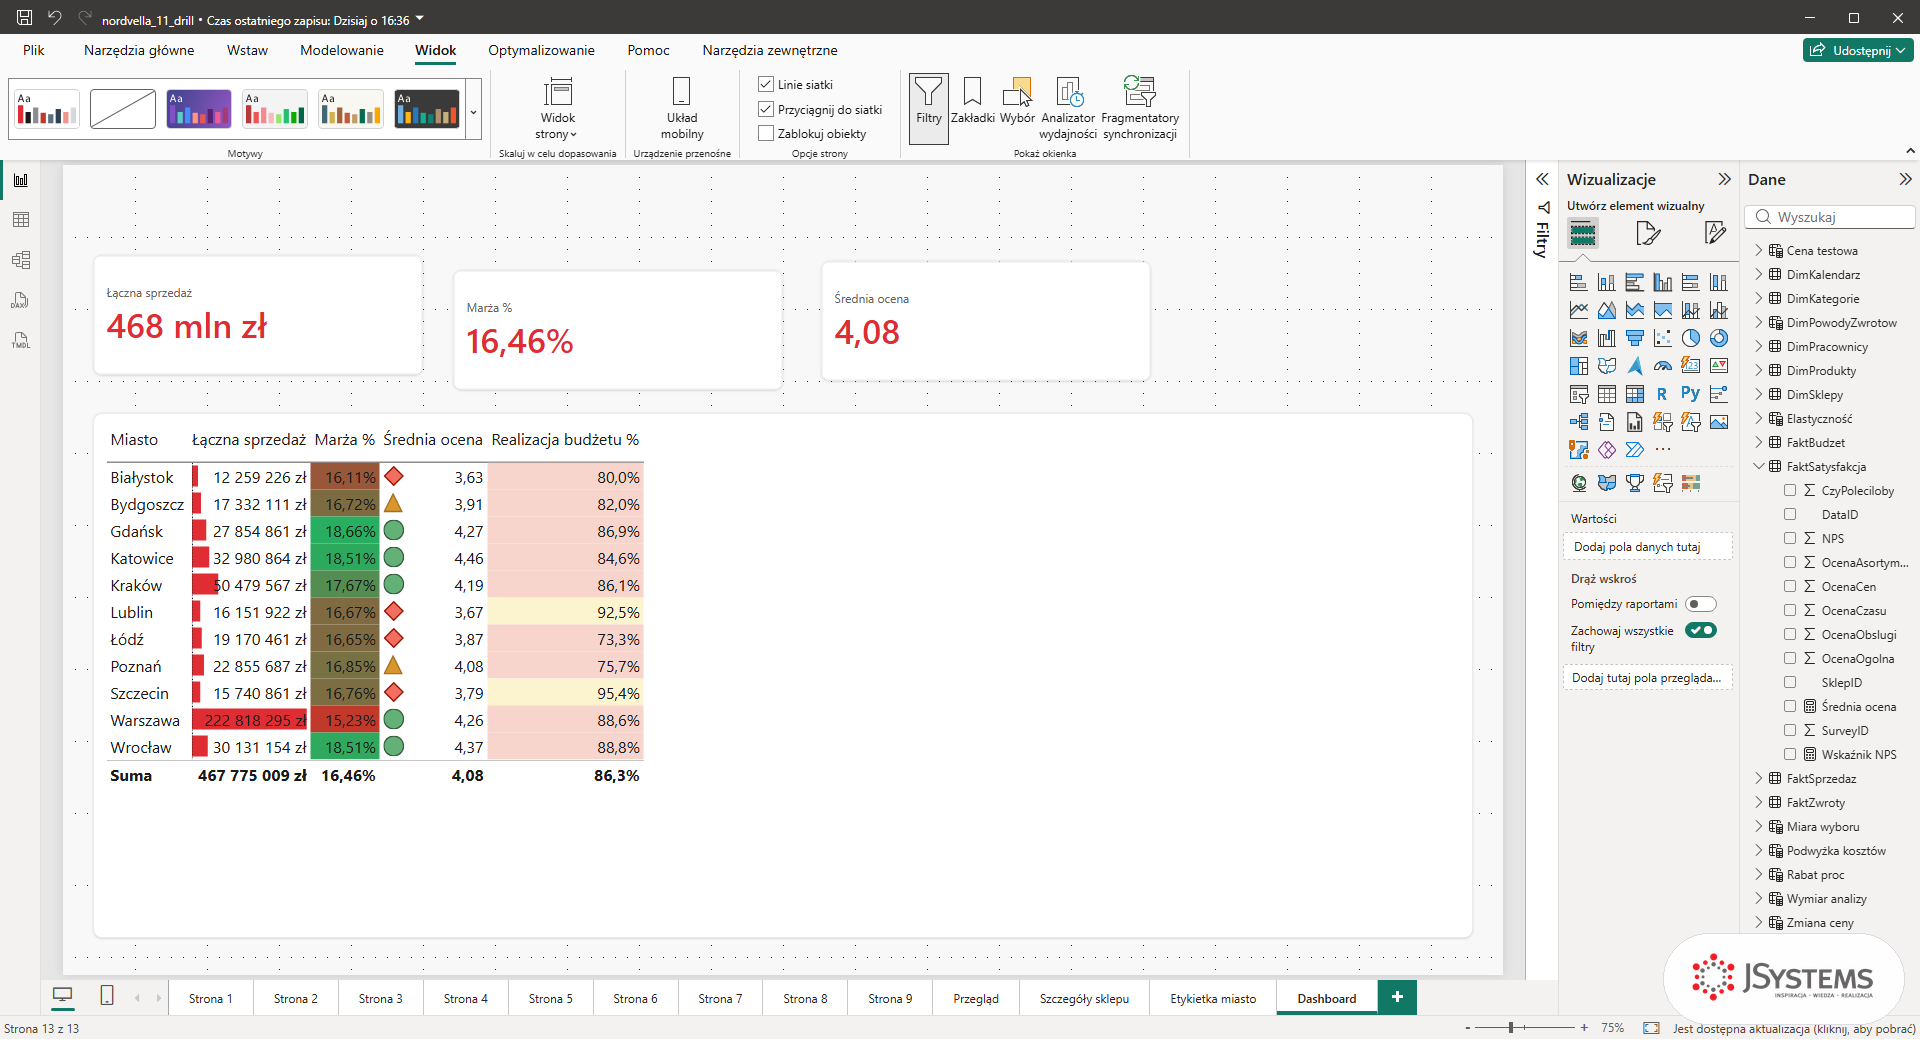This screenshot has width=1920, height=1040.
Task: Expand the DimKalendarz table
Action: (1759, 274)
